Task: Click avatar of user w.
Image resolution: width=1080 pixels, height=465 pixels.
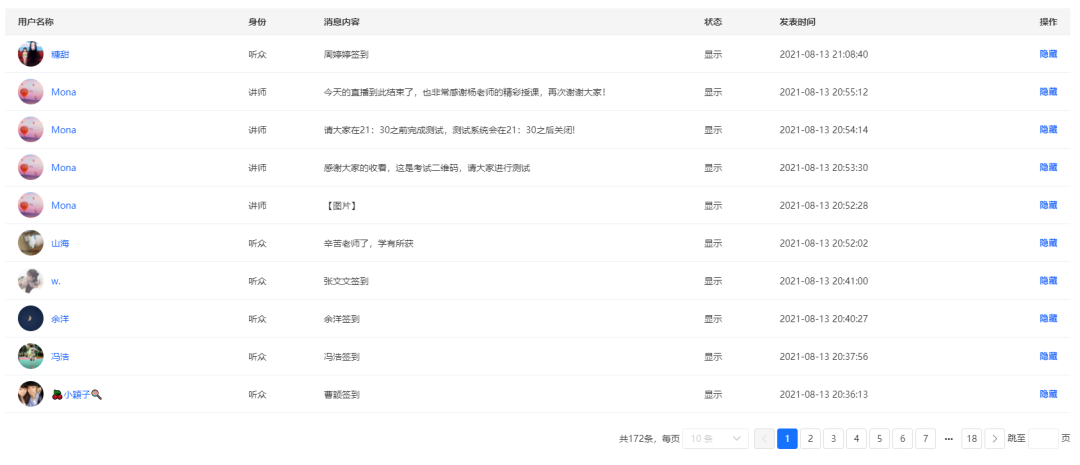Action: point(30,281)
